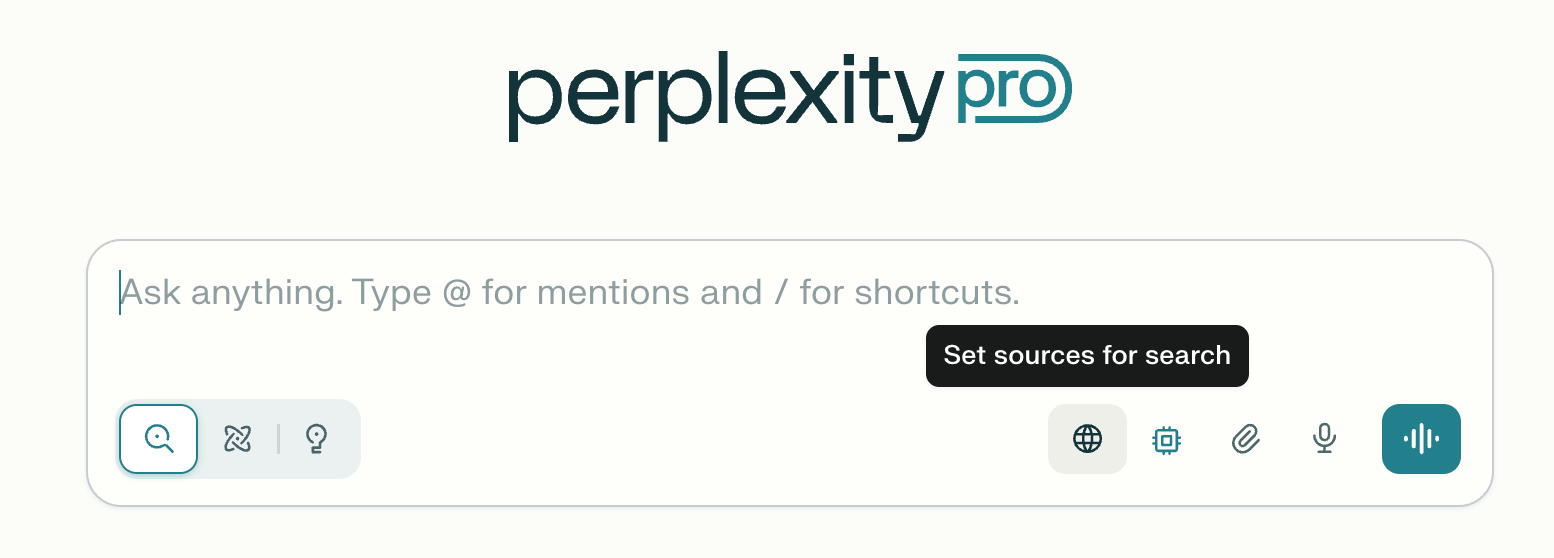The width and height of the screenshot is (1554, 558).
Task: Click the perplexity wordmark logo
Action: point(726,97)
